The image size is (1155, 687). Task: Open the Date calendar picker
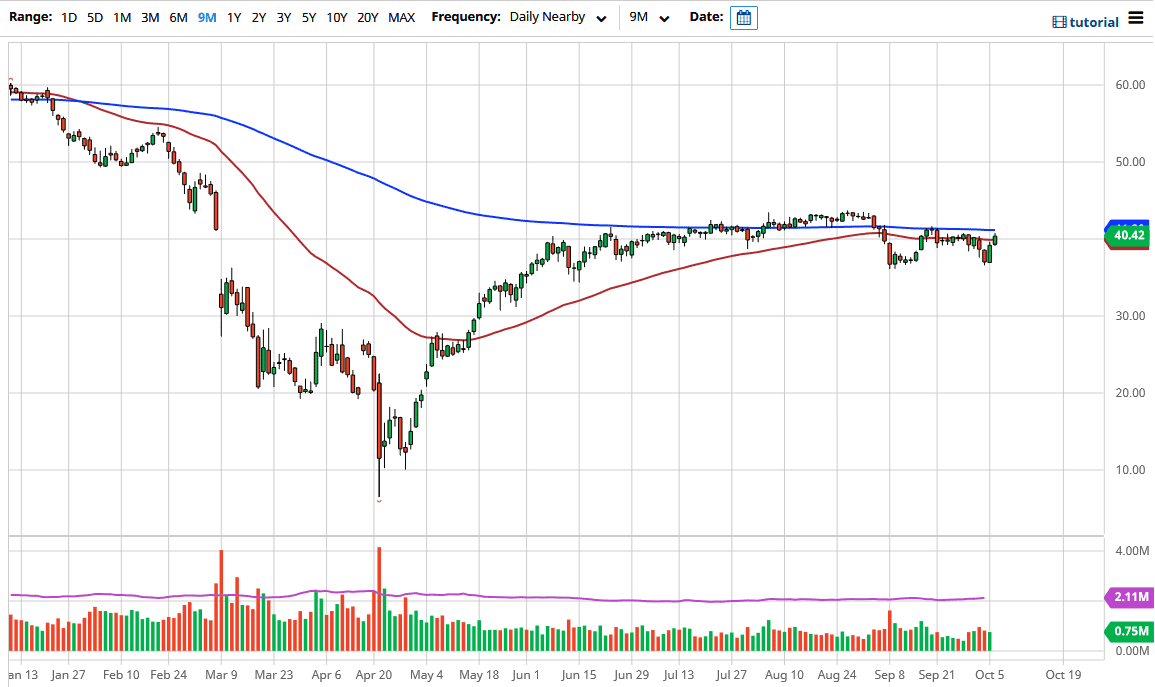coord(742,17)
